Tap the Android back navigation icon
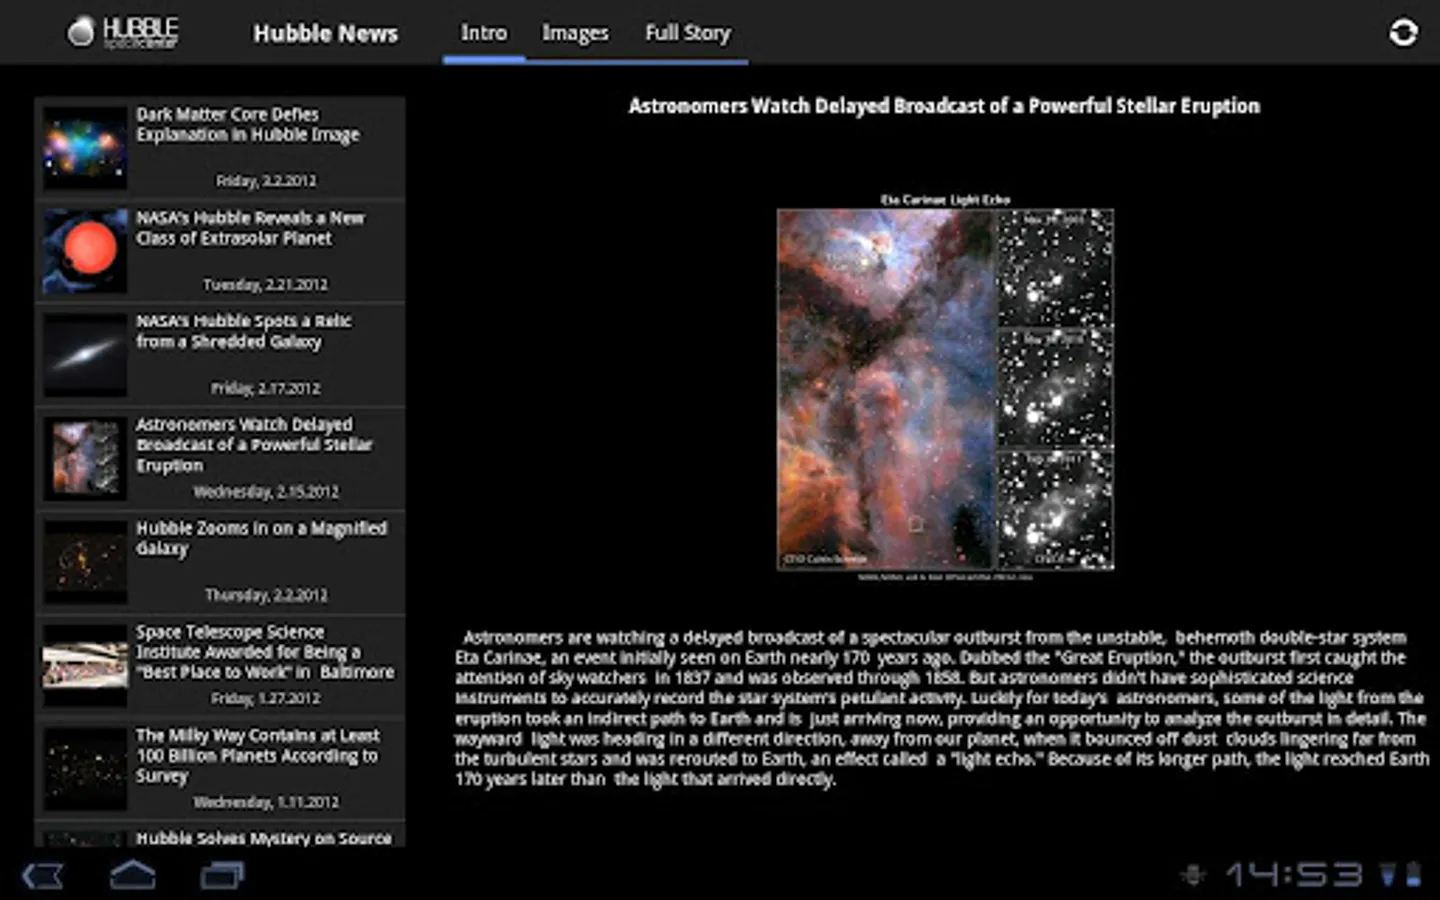 [42, 876]
